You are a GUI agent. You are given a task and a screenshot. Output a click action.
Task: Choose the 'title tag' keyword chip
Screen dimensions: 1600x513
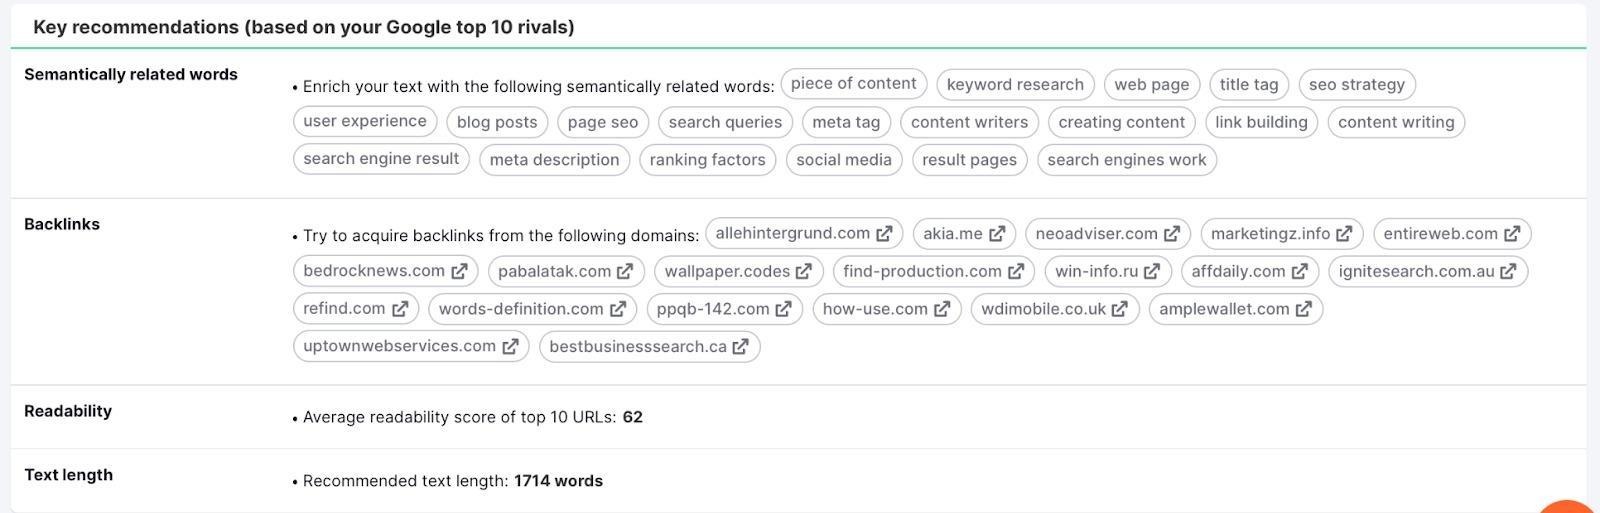(x=1249, y=84)
